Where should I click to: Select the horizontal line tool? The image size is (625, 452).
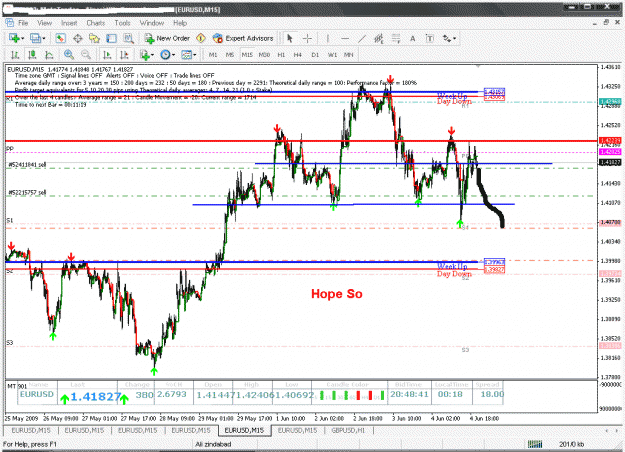click(345, 38)
